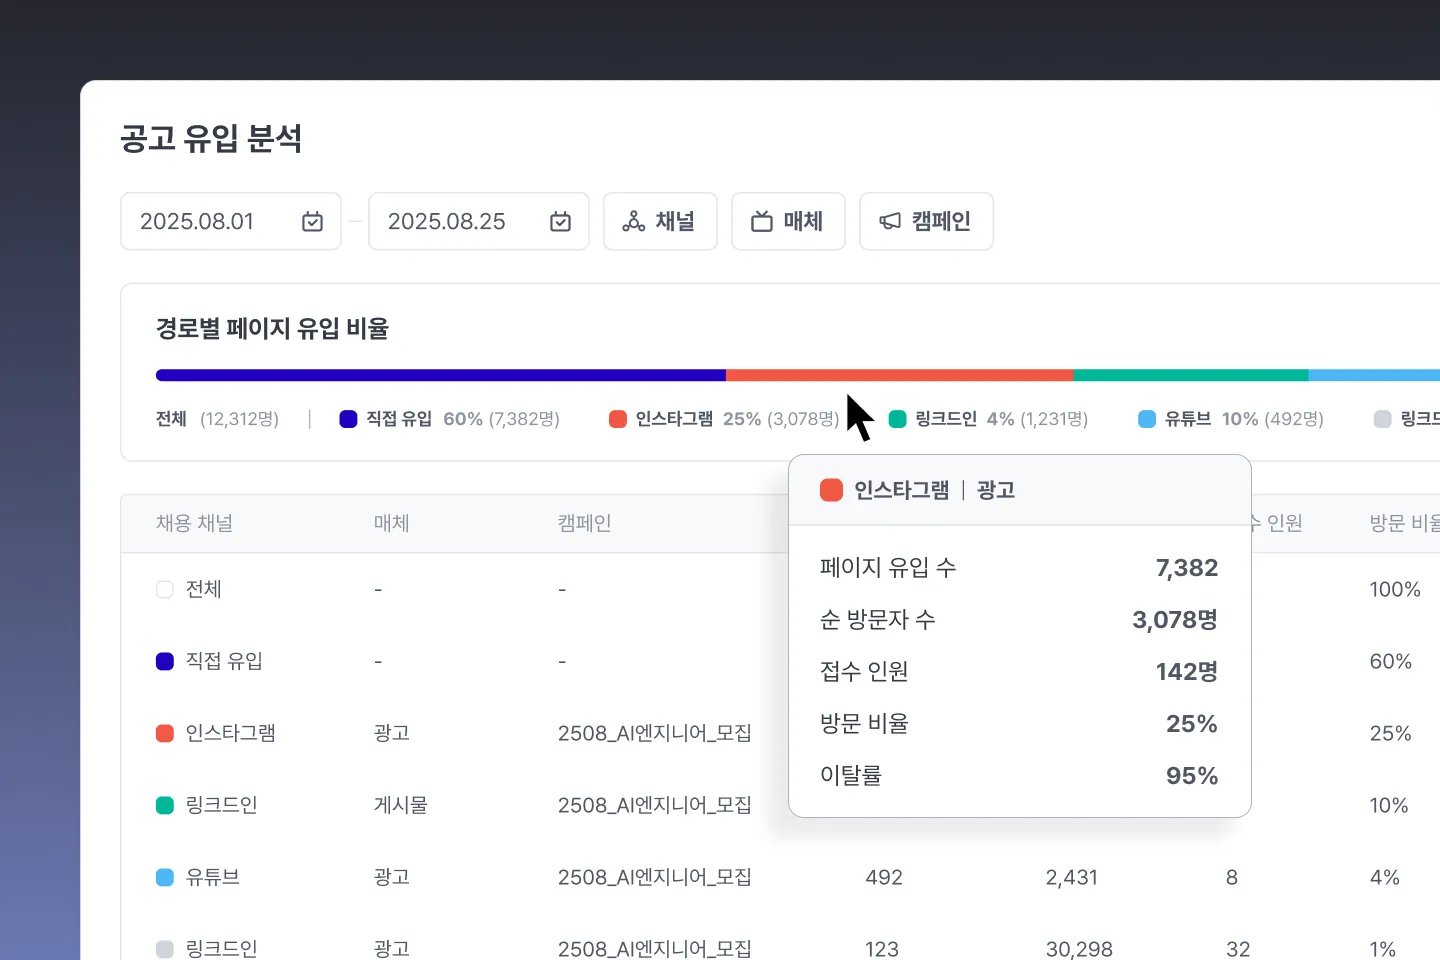Click tooltip 이탈률 value 95%
Viewport: 1440px width, 960px height.
1192,776
